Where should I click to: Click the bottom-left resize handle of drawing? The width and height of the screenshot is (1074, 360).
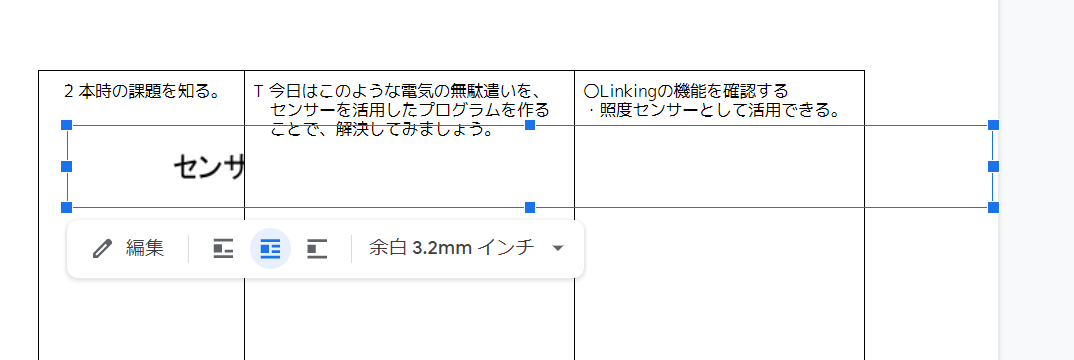tap(66, 207)
